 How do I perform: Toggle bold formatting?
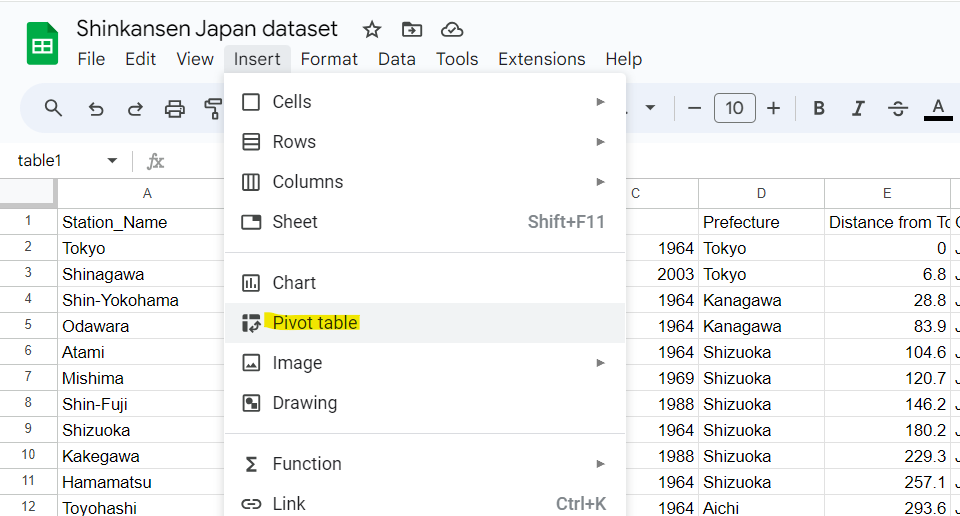tap(819, 108)
